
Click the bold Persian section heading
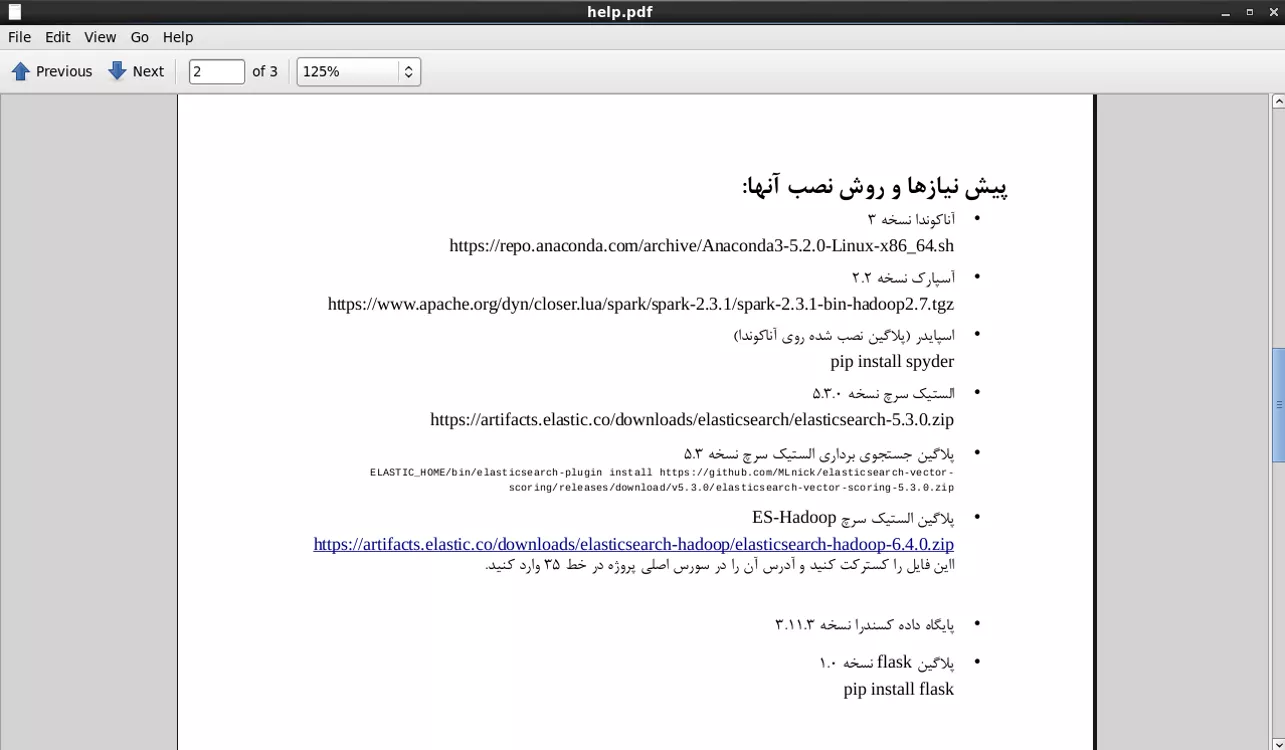pos(874,187)
